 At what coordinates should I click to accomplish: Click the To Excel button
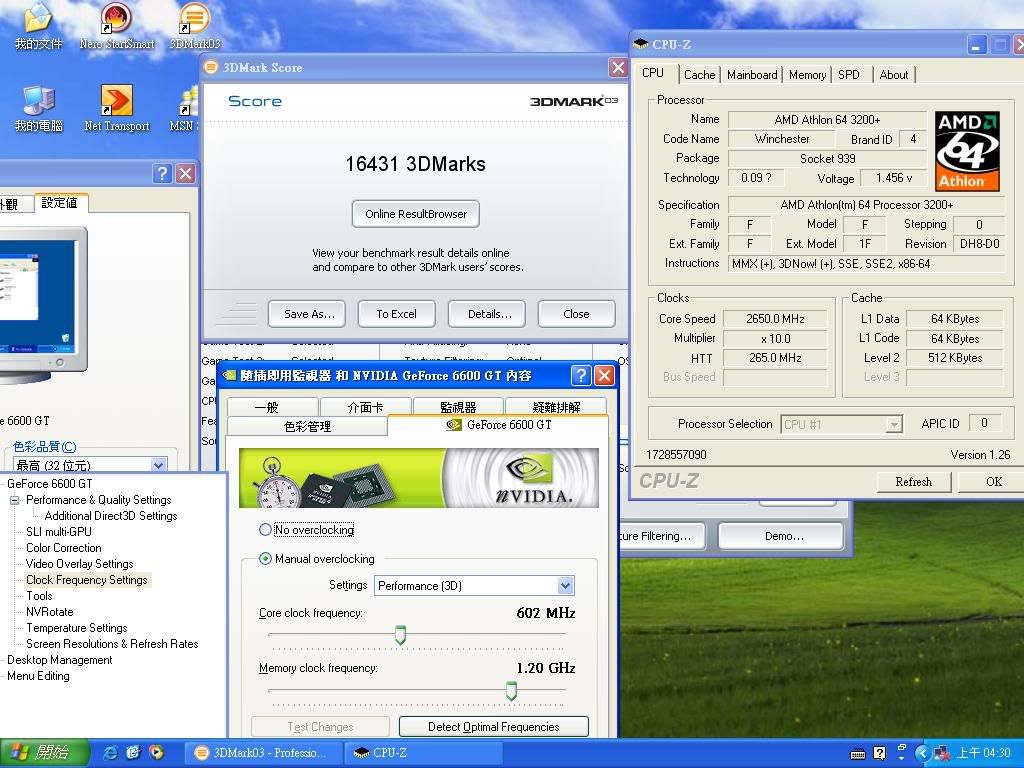pyautogui.click(x=396, y=314)
